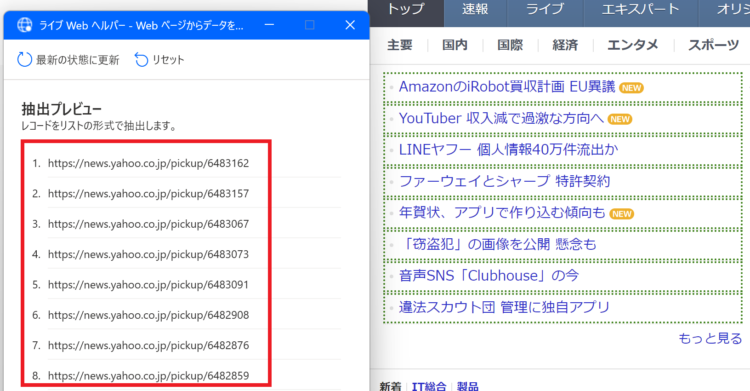This screenshot has height=391, width=750.
Task: Click the reset undo arrow icon
Action: pos(141,60)
